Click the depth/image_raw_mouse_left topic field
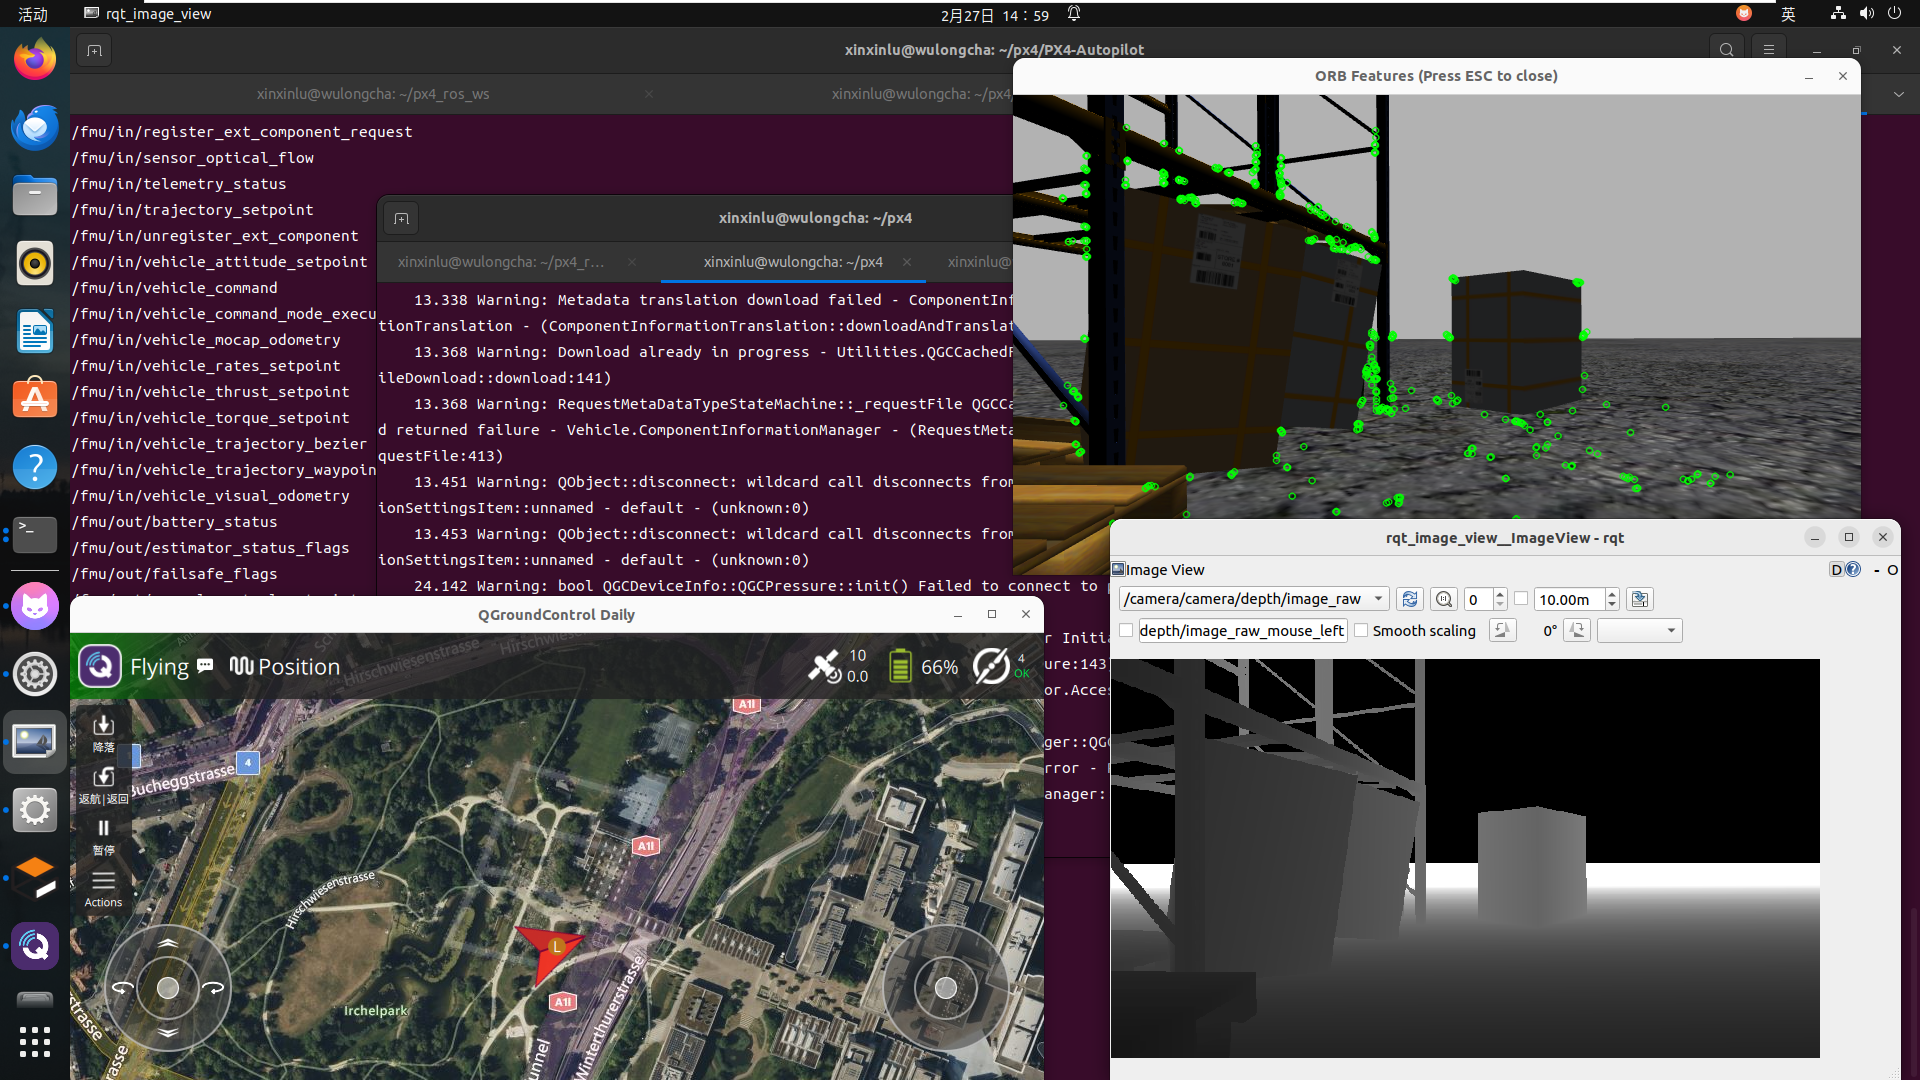This screenshot has width=1920, height=1080. [1242, 630]
